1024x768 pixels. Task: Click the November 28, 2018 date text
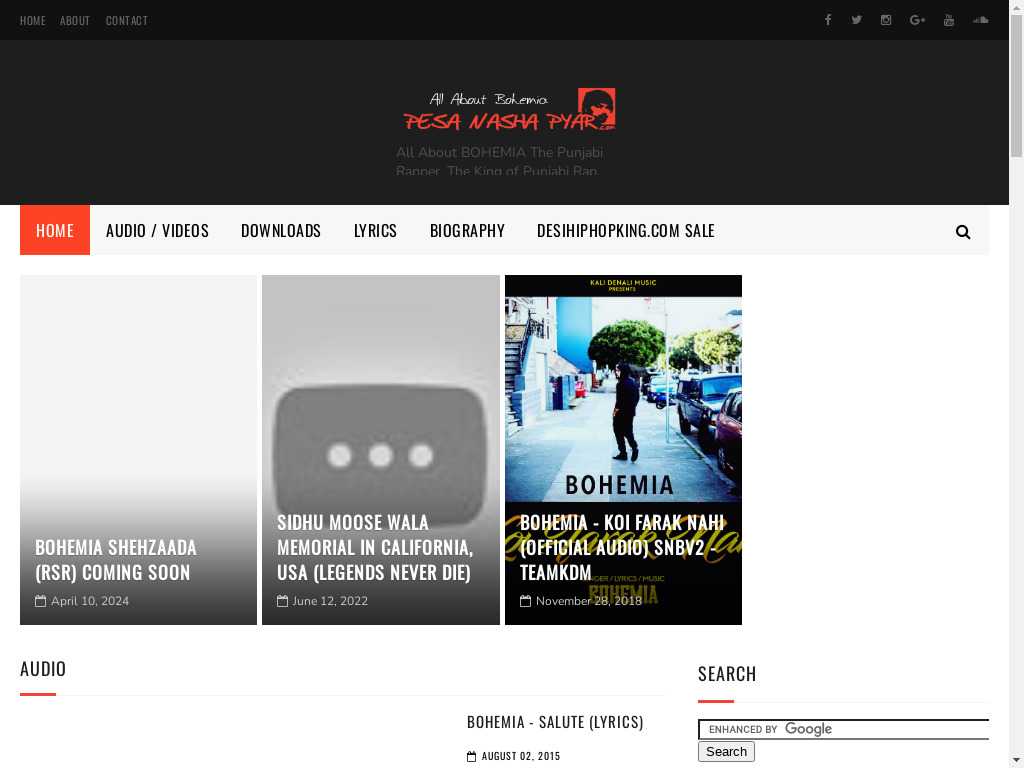(x=589, y=601)
